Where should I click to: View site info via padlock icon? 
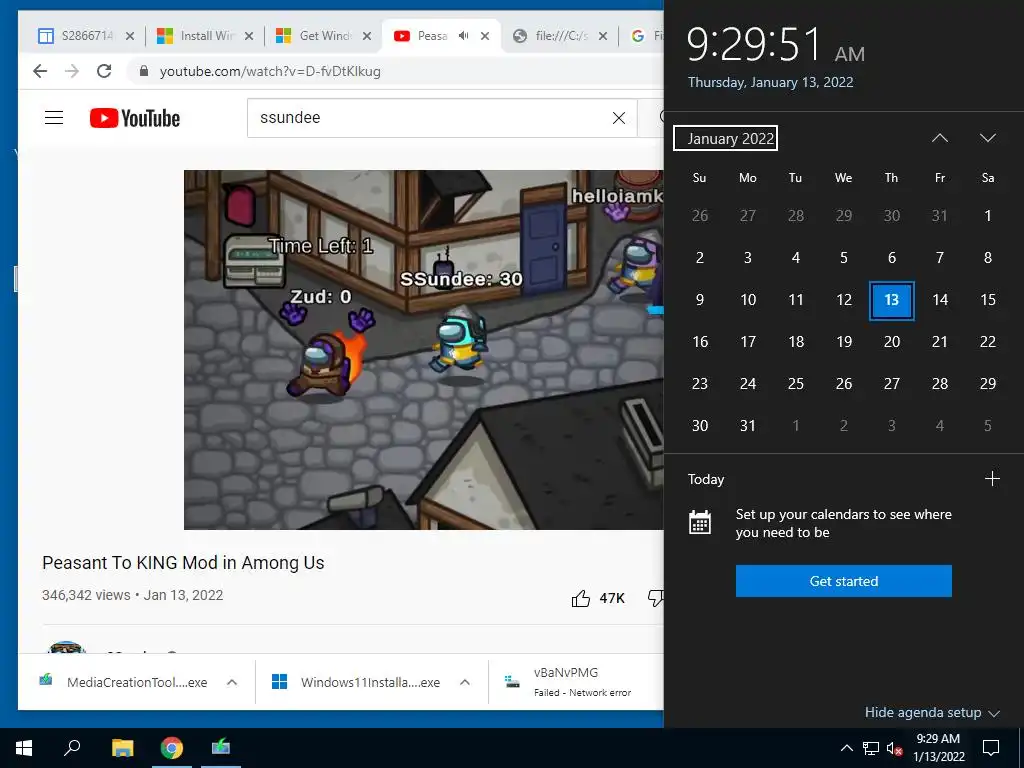(x=144, y=71)
